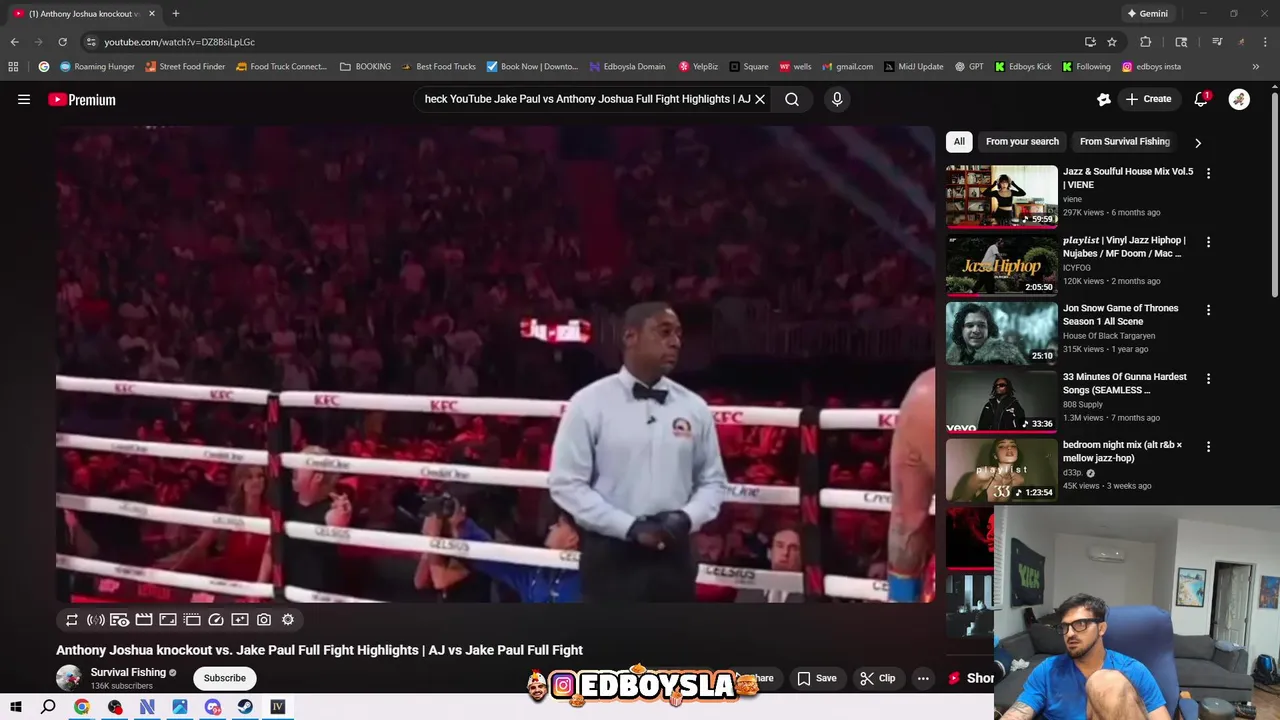Screen dimensions: 1280x720
Task: Toggle cinema mode clapperboard icon
Action: (144, 620)
